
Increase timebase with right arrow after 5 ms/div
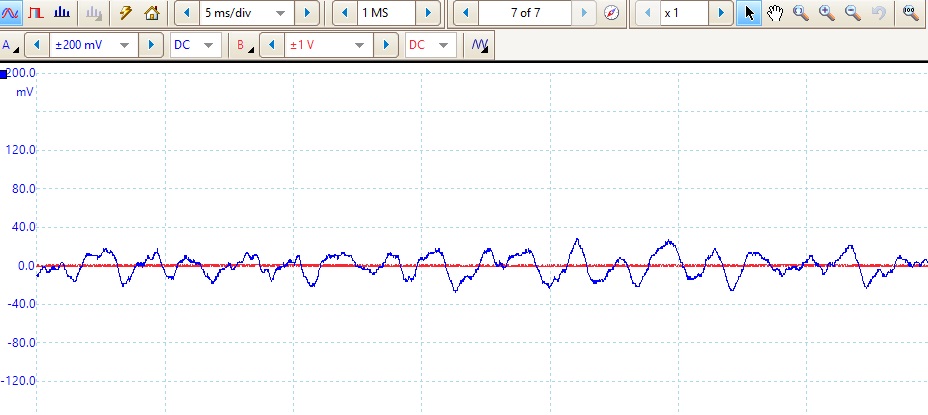[x=307, y=12]
